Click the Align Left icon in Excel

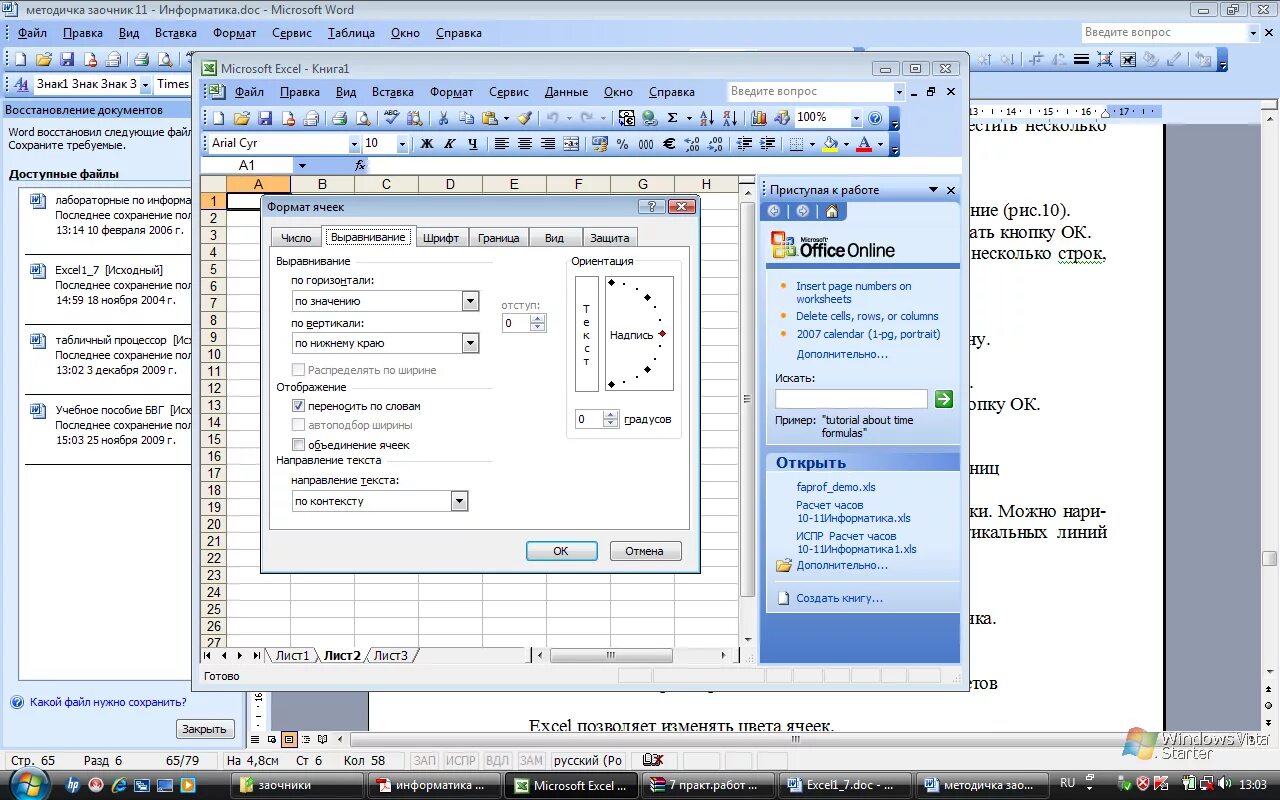pos(501,144)
